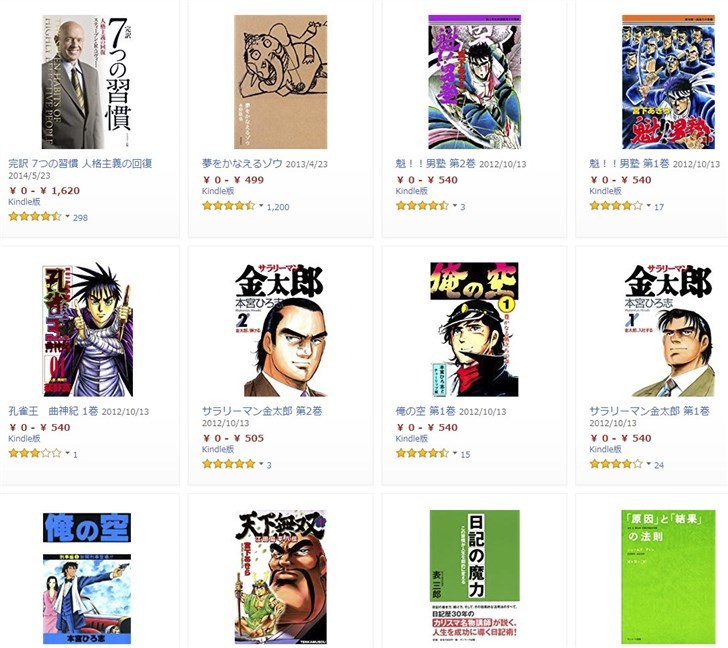Click star rating icons of 孔雀王 曲神紀

point(35,453)
